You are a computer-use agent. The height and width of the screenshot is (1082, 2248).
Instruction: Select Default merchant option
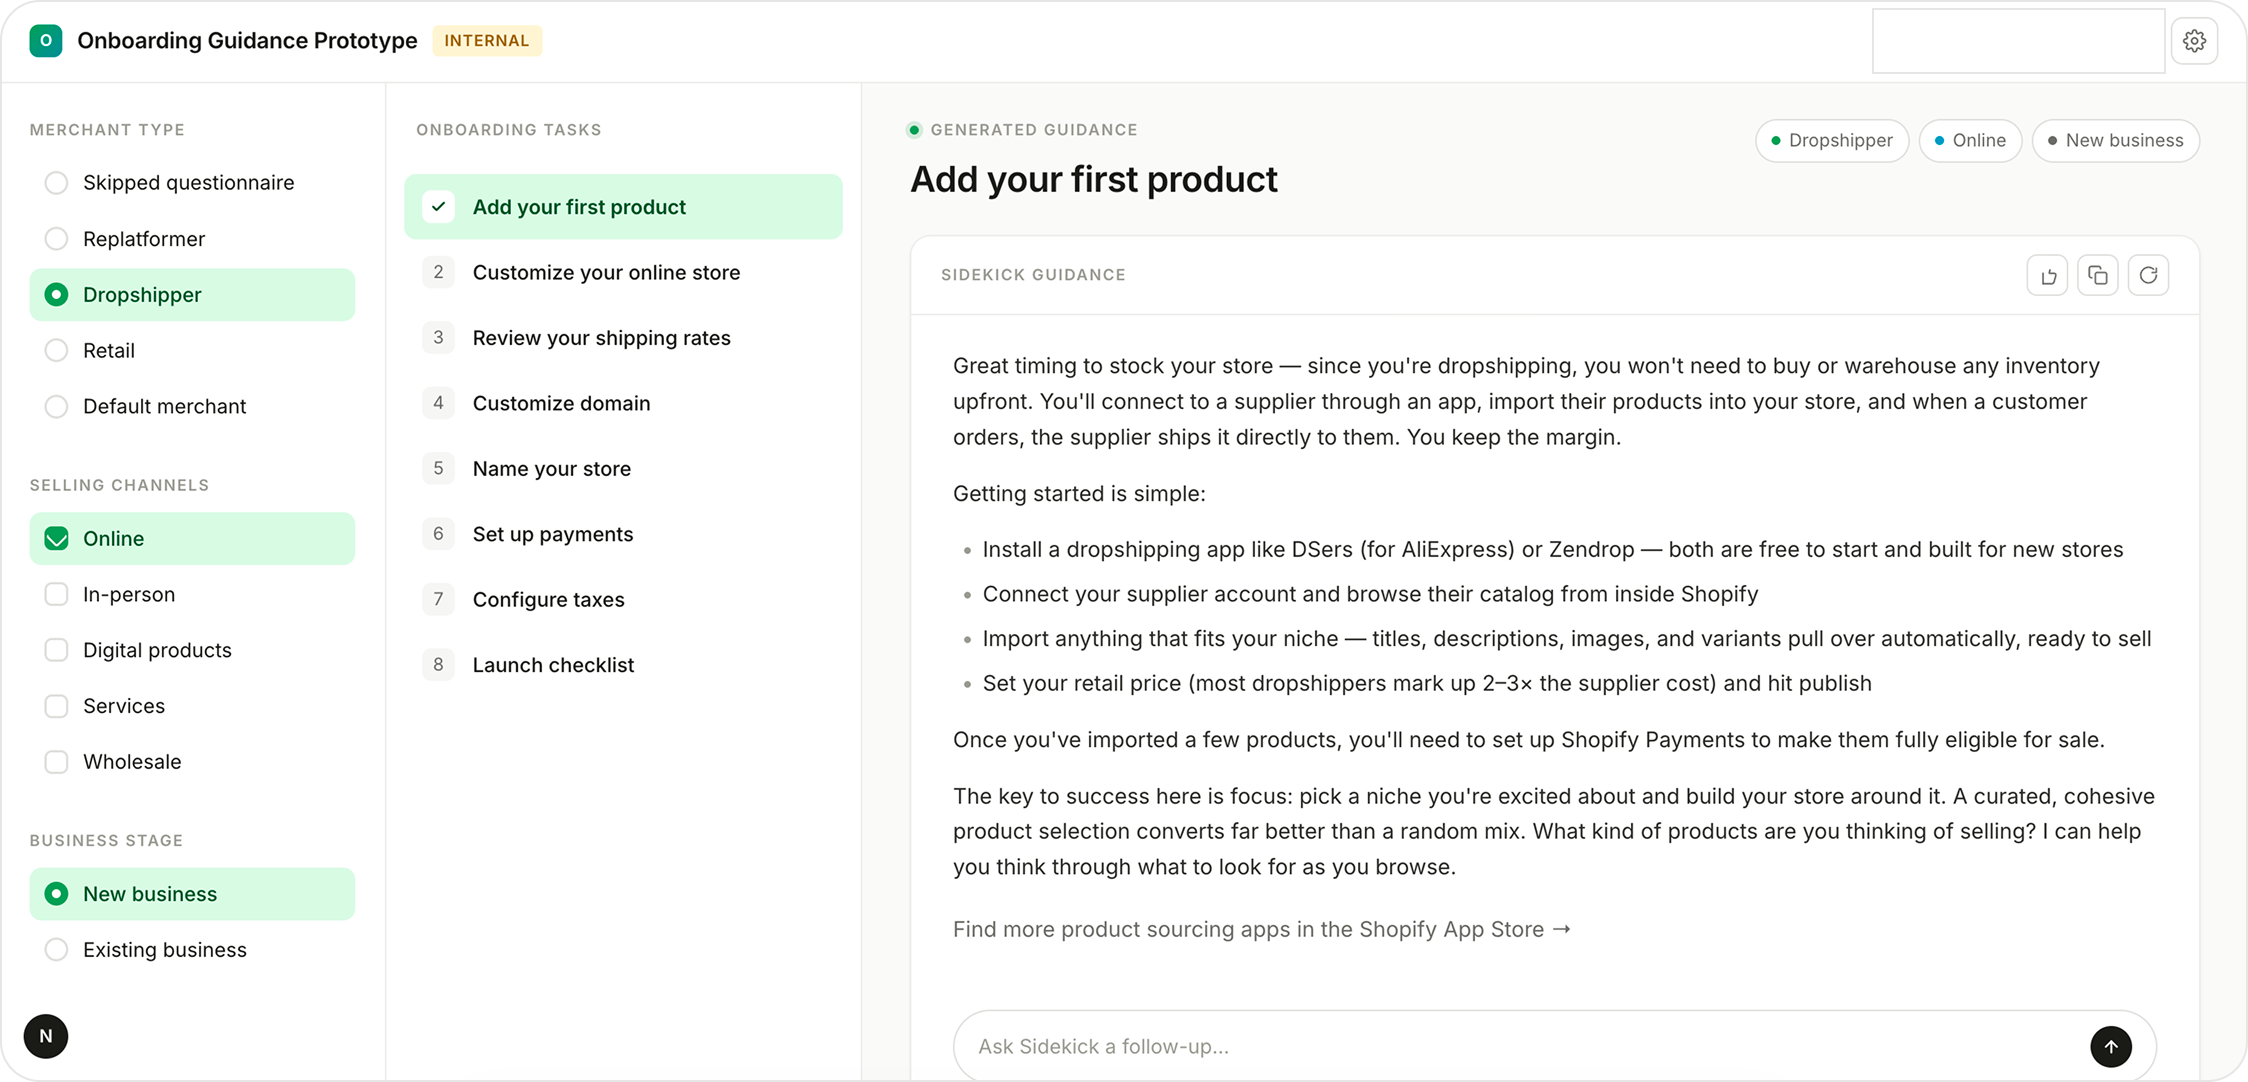point(192,407)
